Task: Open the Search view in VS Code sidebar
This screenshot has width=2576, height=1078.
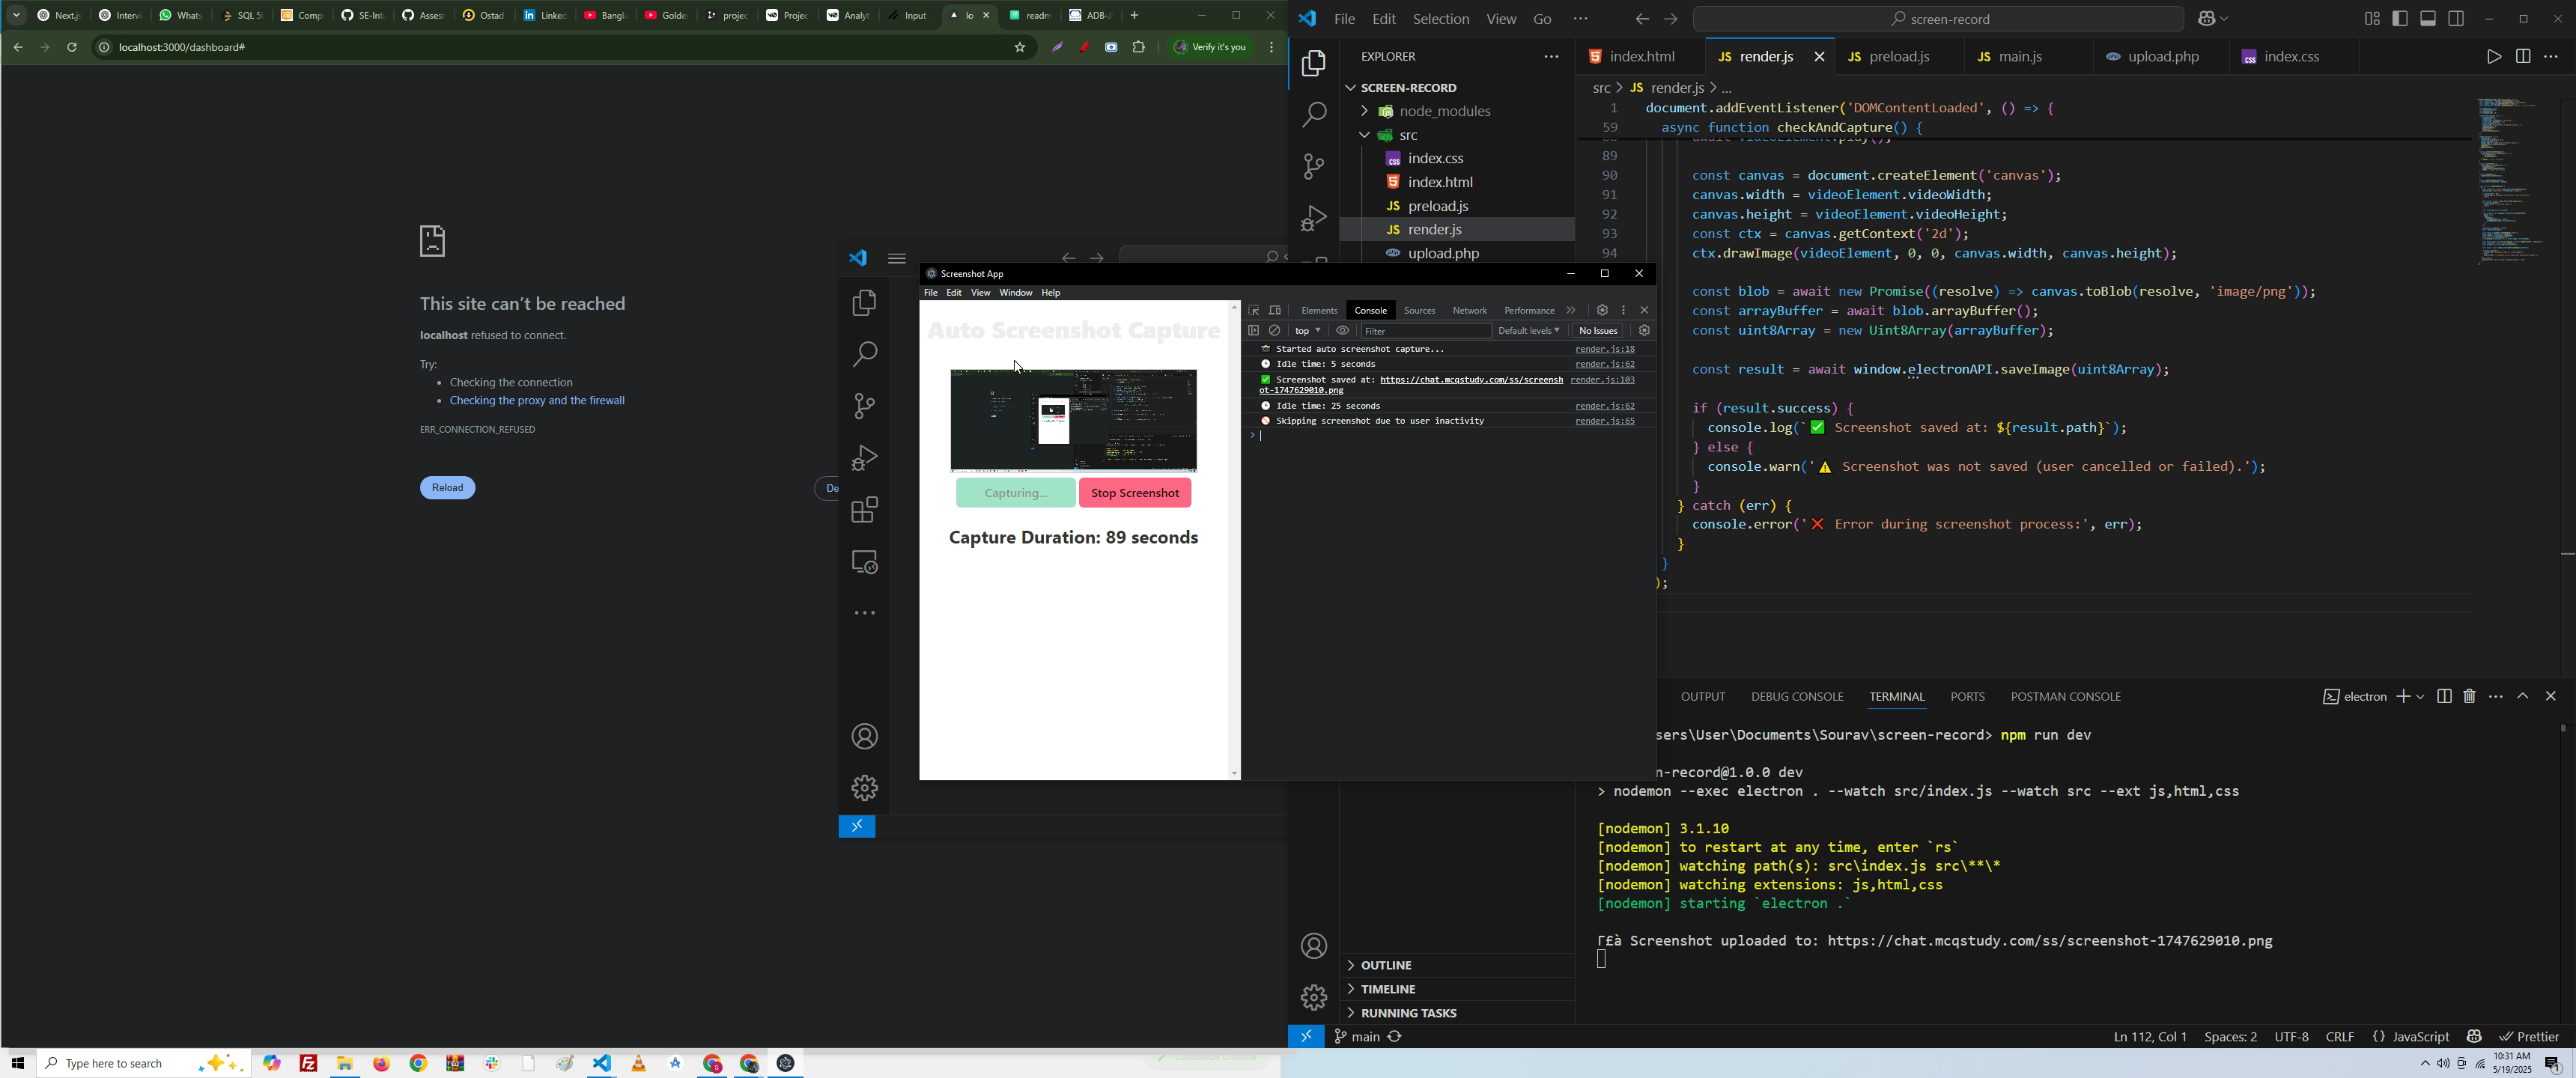Action: pyautogui.click(x=1313, y=115)
